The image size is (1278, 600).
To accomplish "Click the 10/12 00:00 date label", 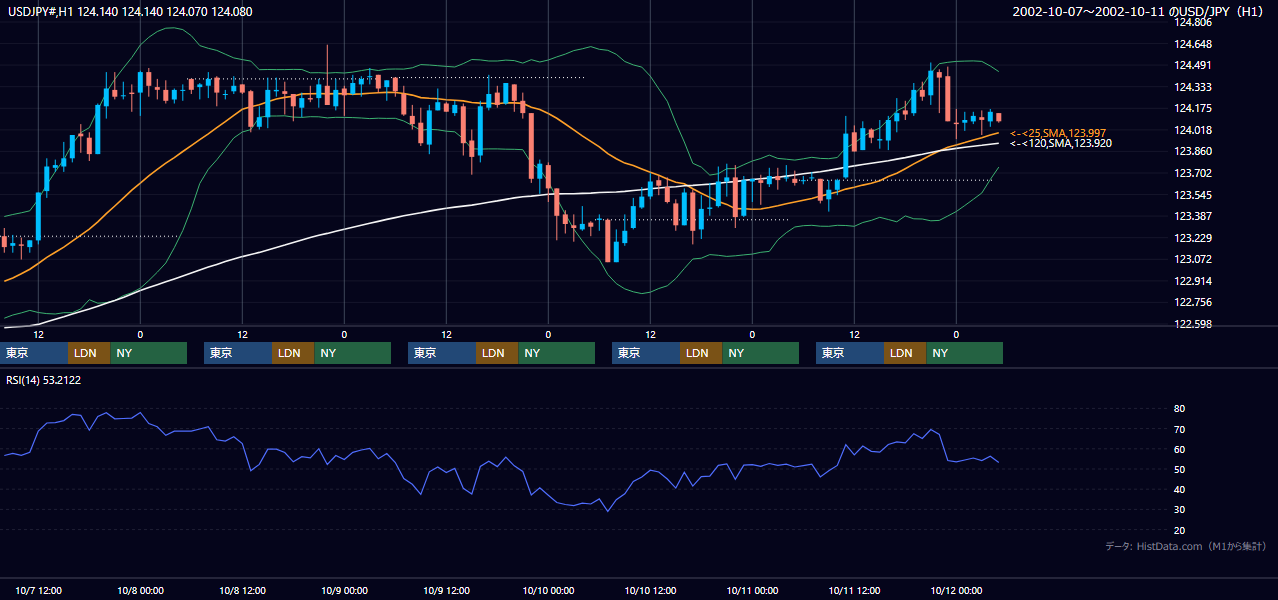I will pos(956,590).
